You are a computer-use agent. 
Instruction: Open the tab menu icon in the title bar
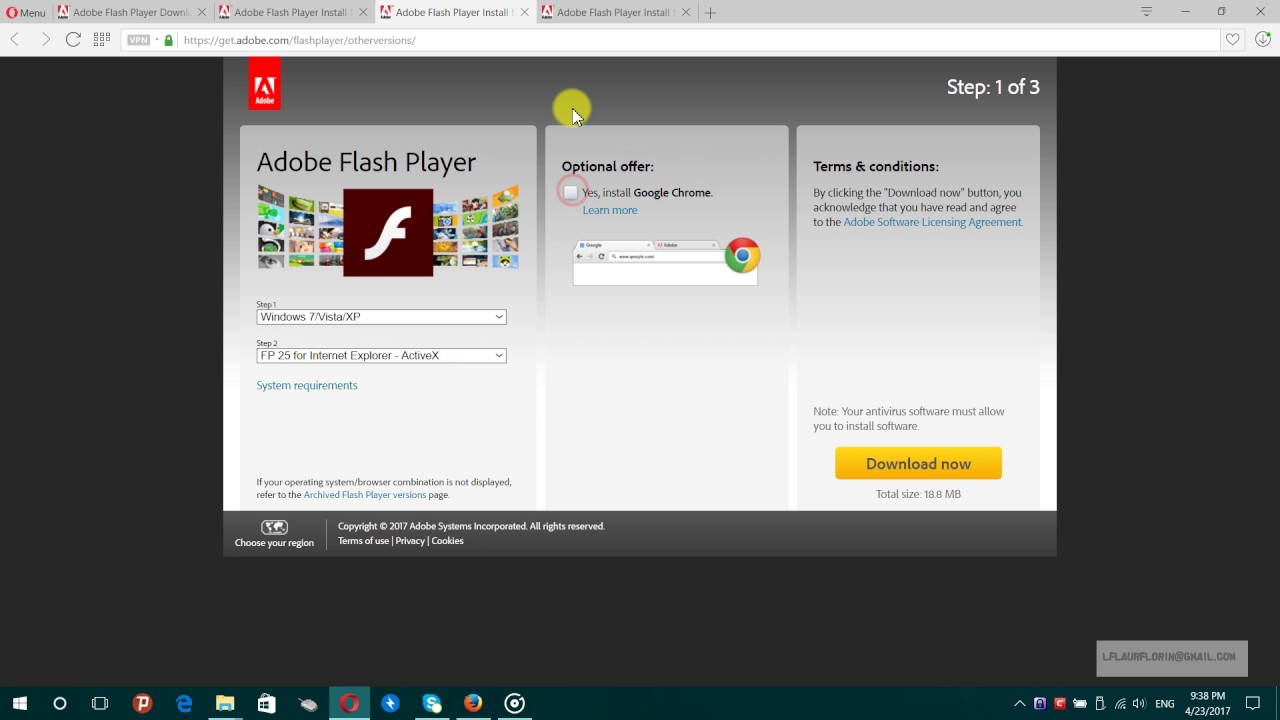1147,12
